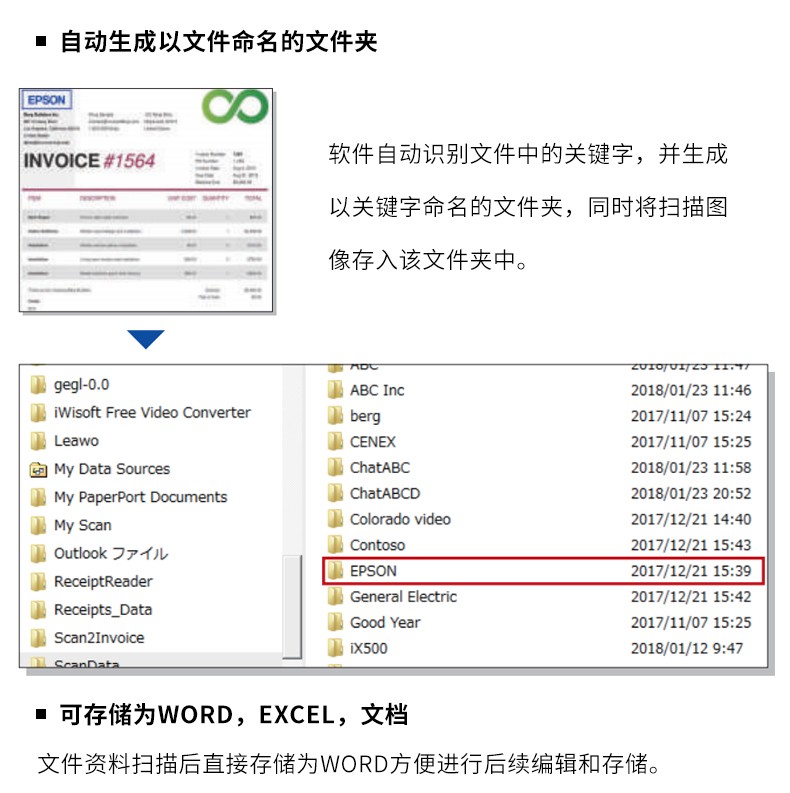This screenshot has width=790, height=793.
Task: Click the iX500 folder name
Action: pyautogui.click(x=369, y=648)
